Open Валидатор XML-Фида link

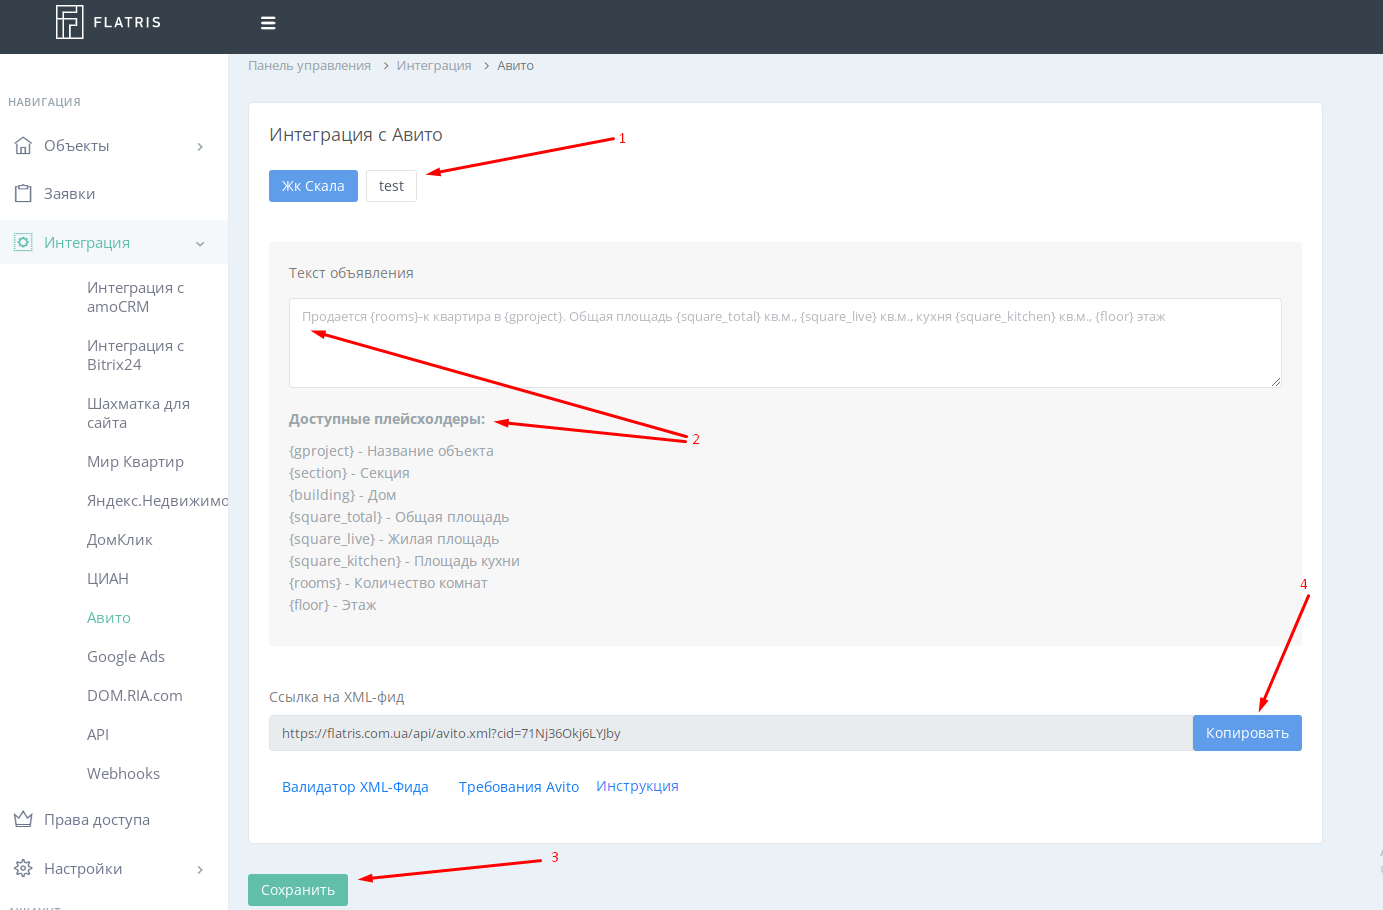pyautogui.click(x=355, y=787)
